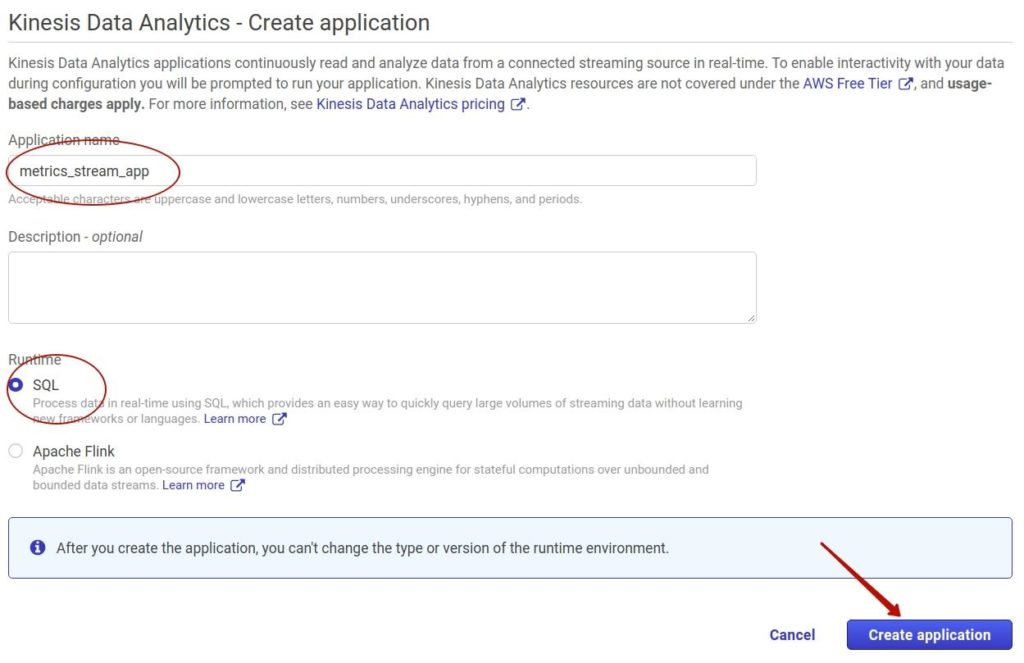Click the Cancel button

point(792,635)
